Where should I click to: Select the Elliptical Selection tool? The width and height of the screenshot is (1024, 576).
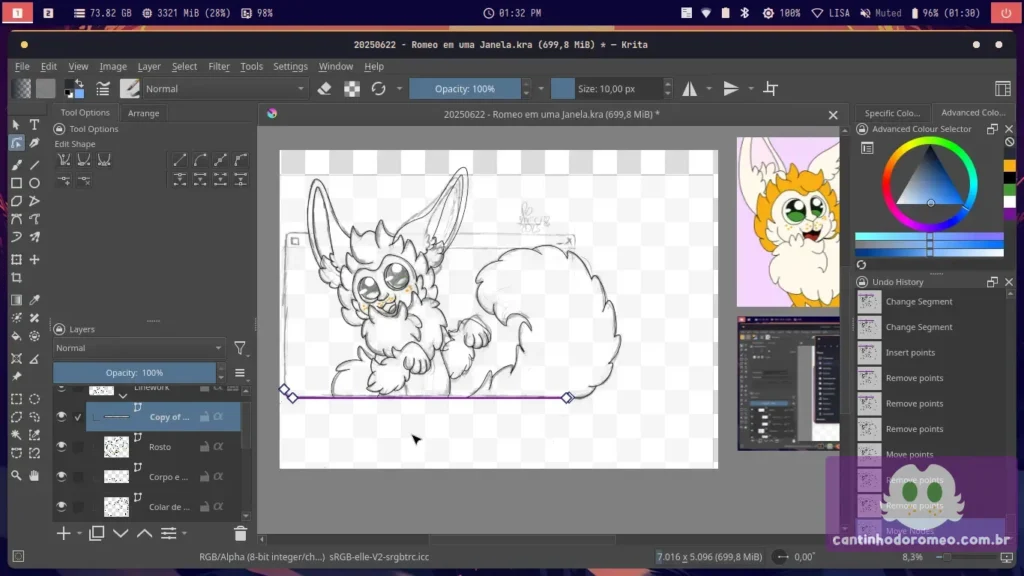35,399
